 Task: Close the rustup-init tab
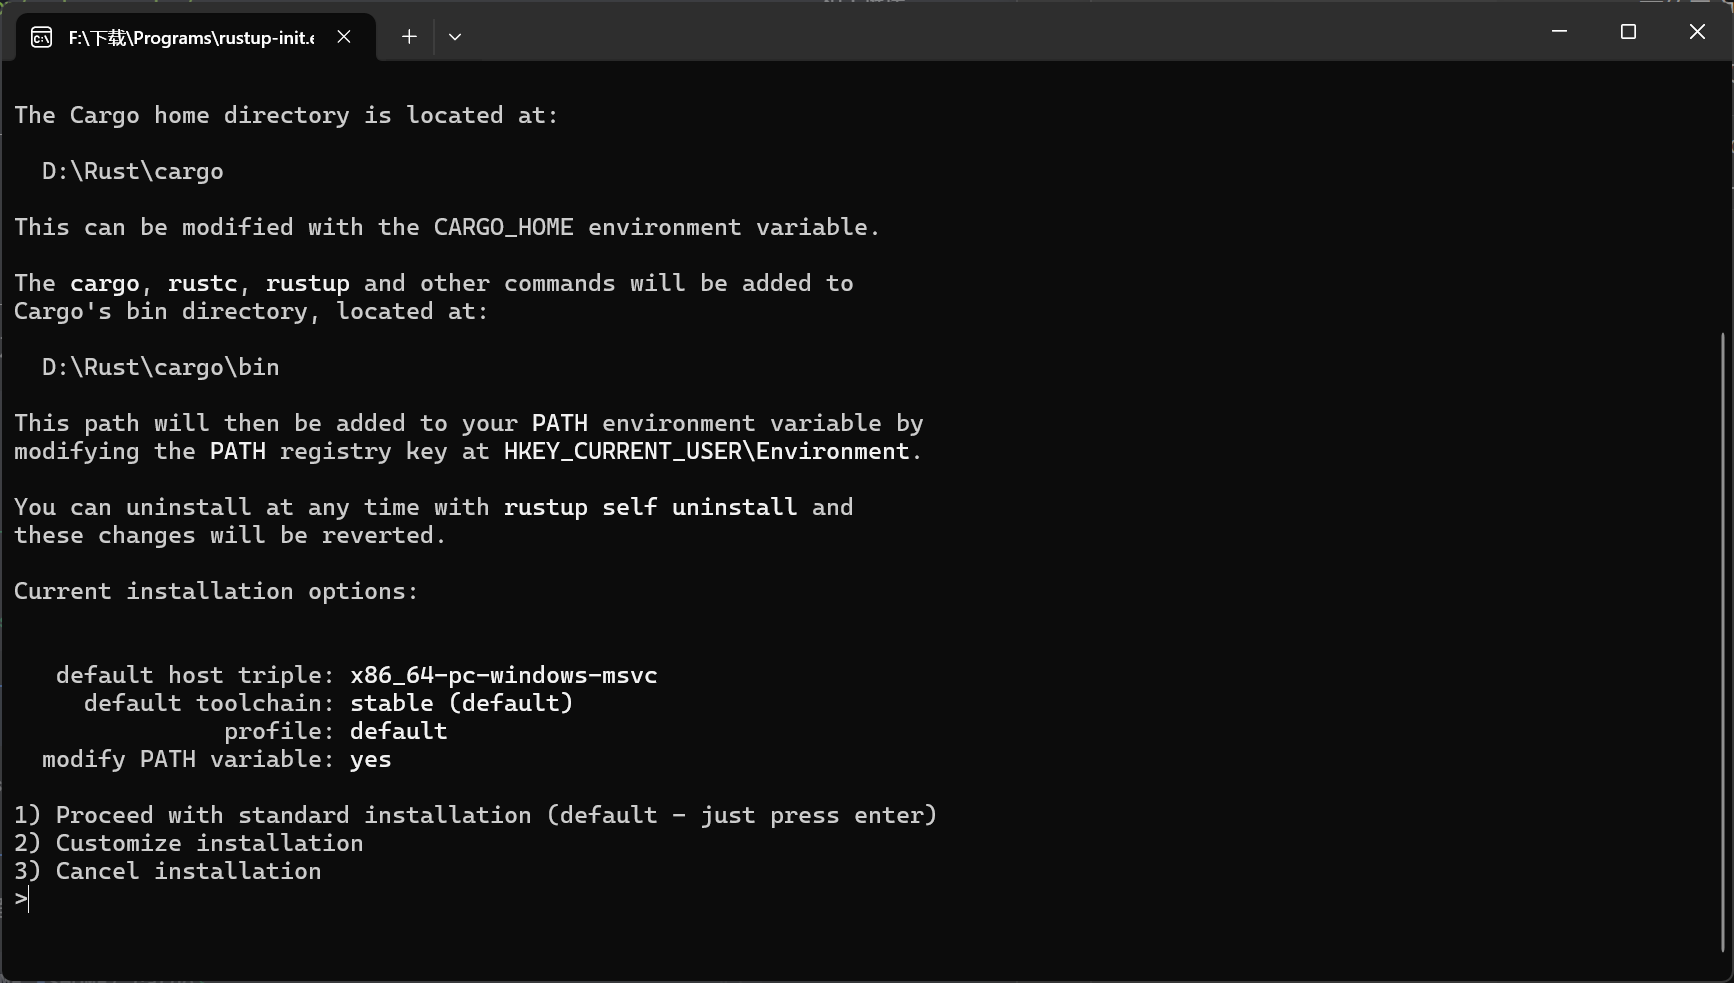344,37
